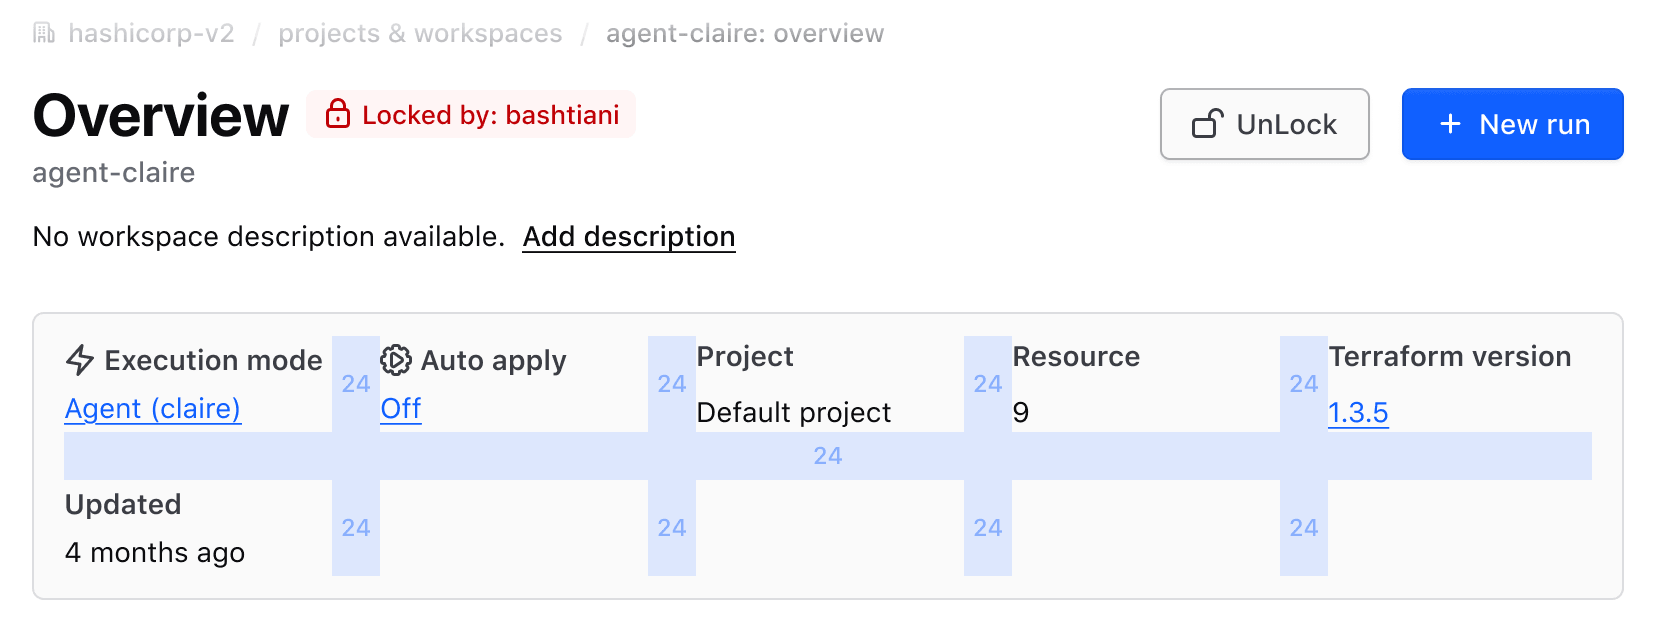The width and height of the screenshot is (1672, 628).
Task: Click the 4 months ago timestamp
Action: [155, 553]
